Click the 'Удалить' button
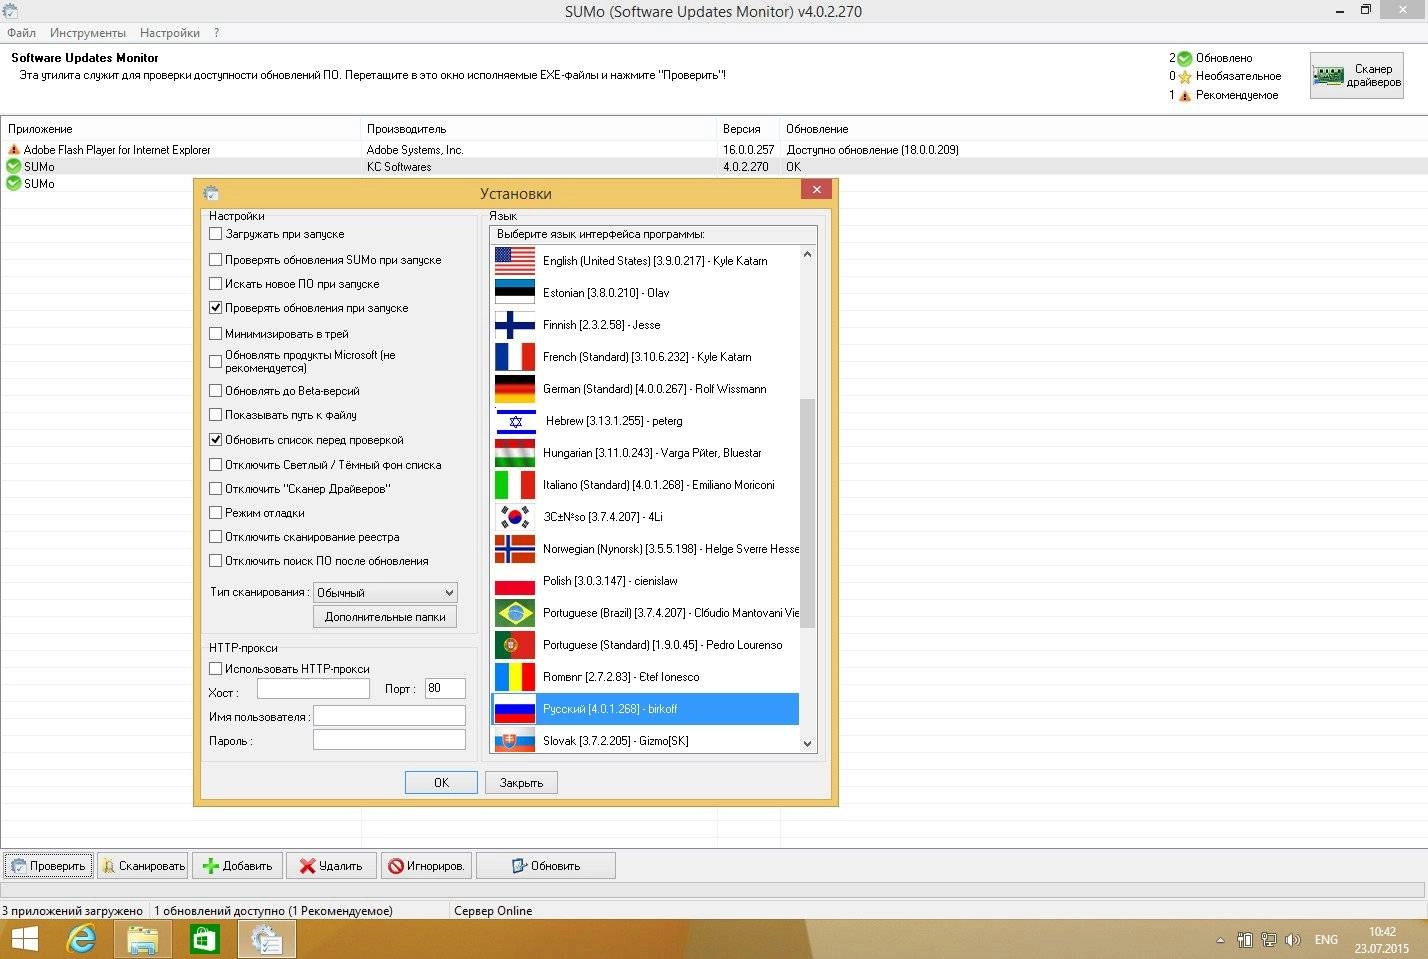Image resolution: width=1428 pixels, height=959 pixels. (332, 866)
